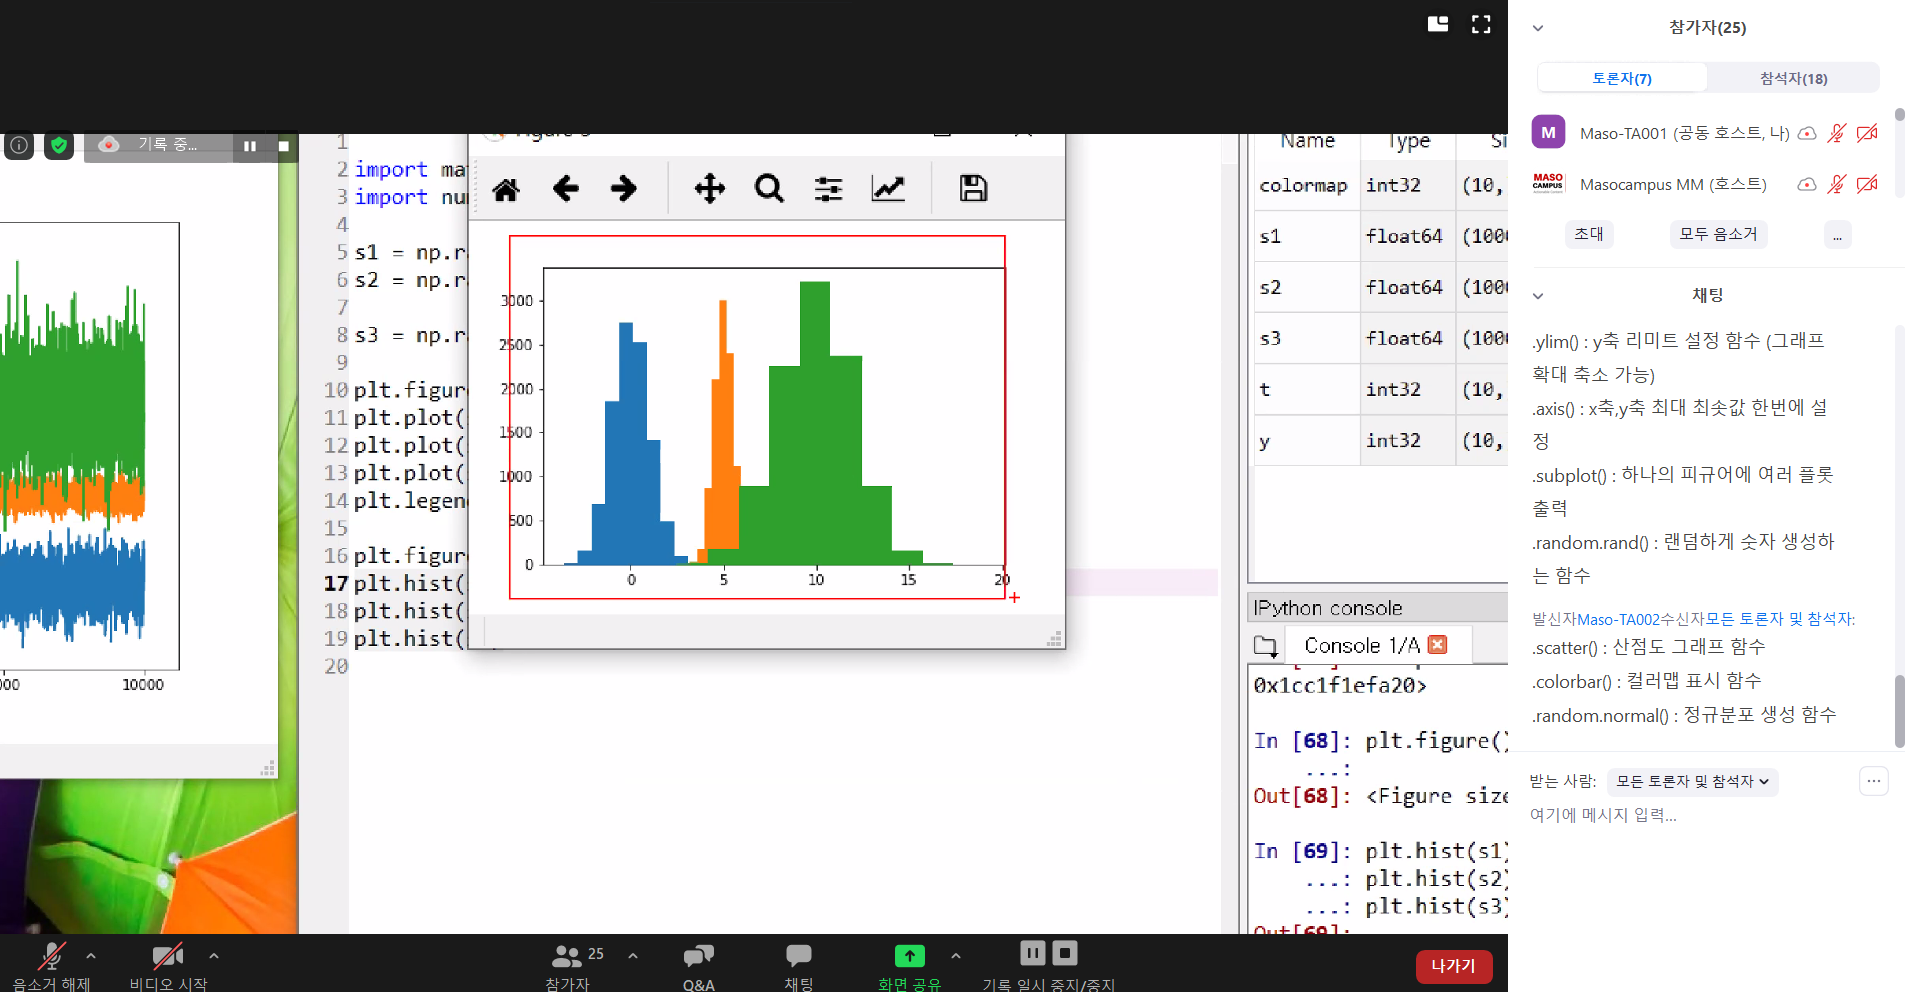The image size is (1905, 992).
Task: Click the 모두 음소거 button
Action: coord(1717,234)
